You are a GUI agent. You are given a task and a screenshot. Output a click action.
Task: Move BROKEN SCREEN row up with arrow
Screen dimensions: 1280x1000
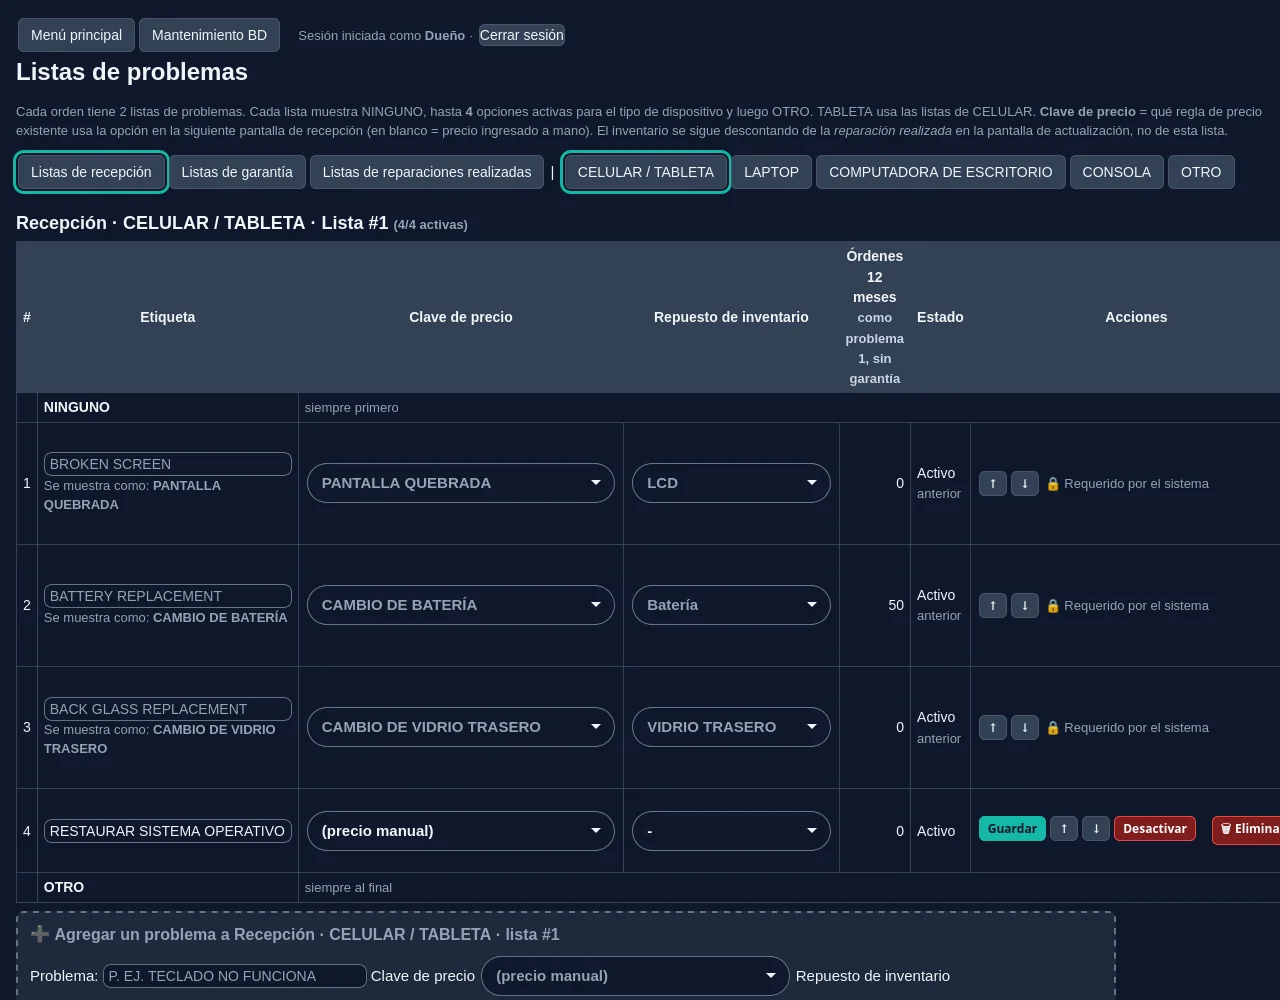(993, 483)
